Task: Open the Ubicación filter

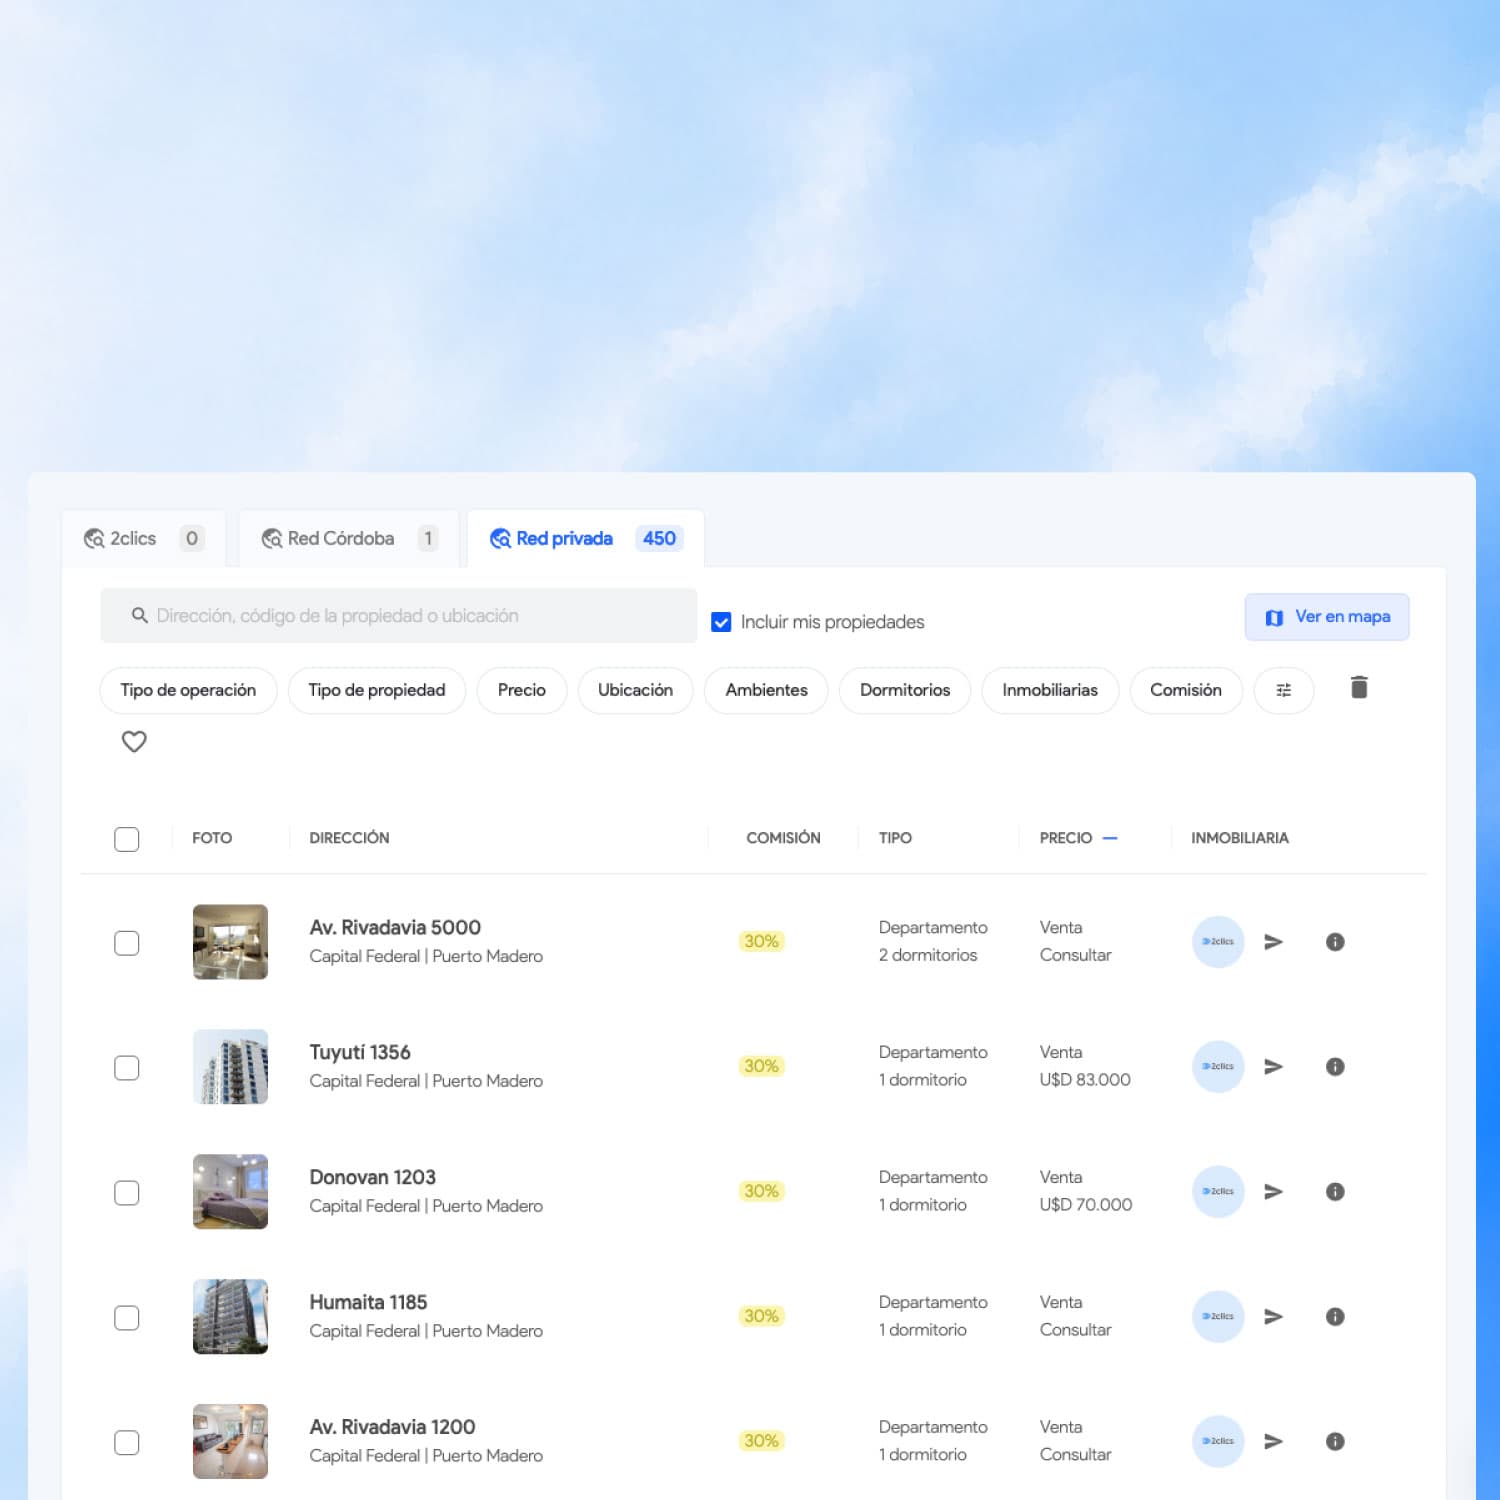Action: pos(635,690)
